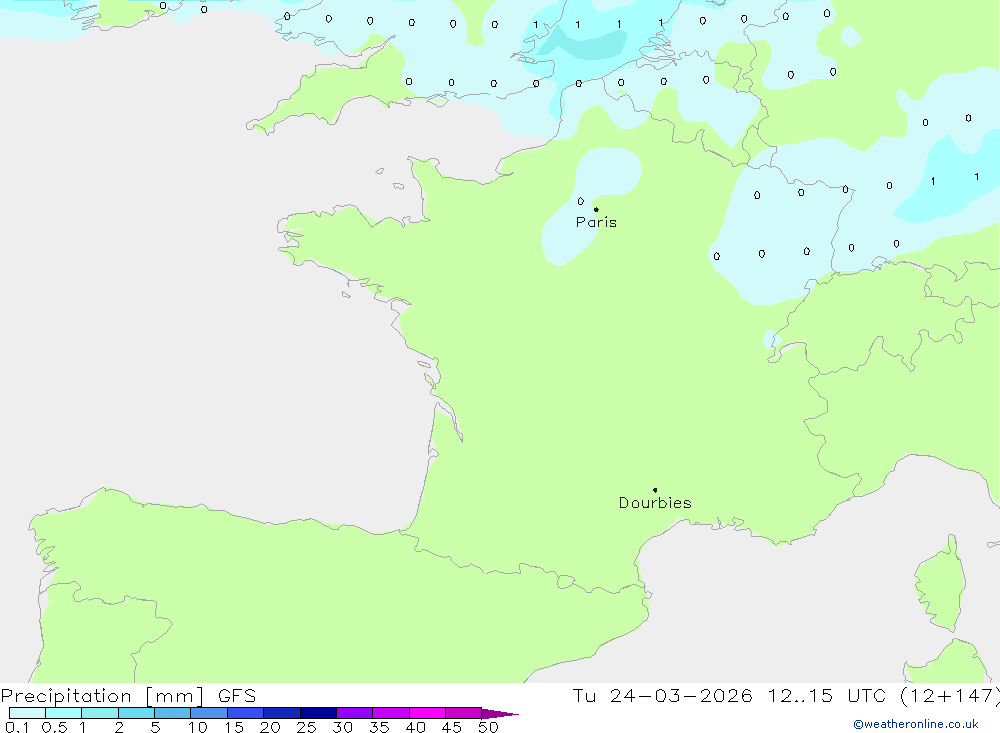Click the '0' value next to Paris

(580, 201)
